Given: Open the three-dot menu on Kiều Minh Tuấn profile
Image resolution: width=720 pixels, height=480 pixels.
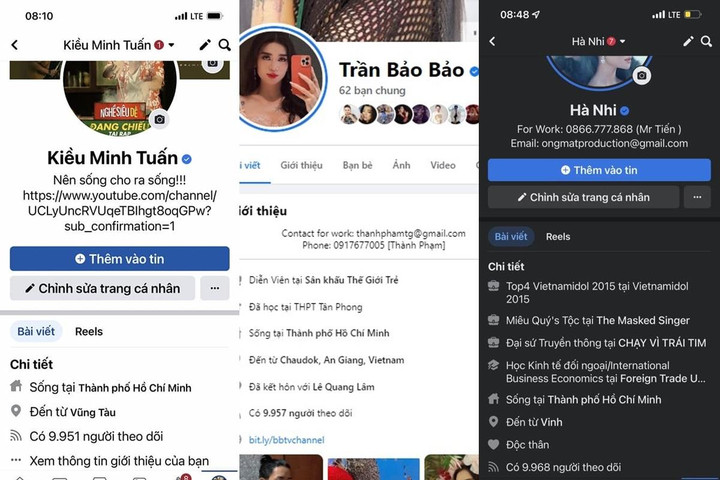Looking at the screenshot, I should click(214, 288).
